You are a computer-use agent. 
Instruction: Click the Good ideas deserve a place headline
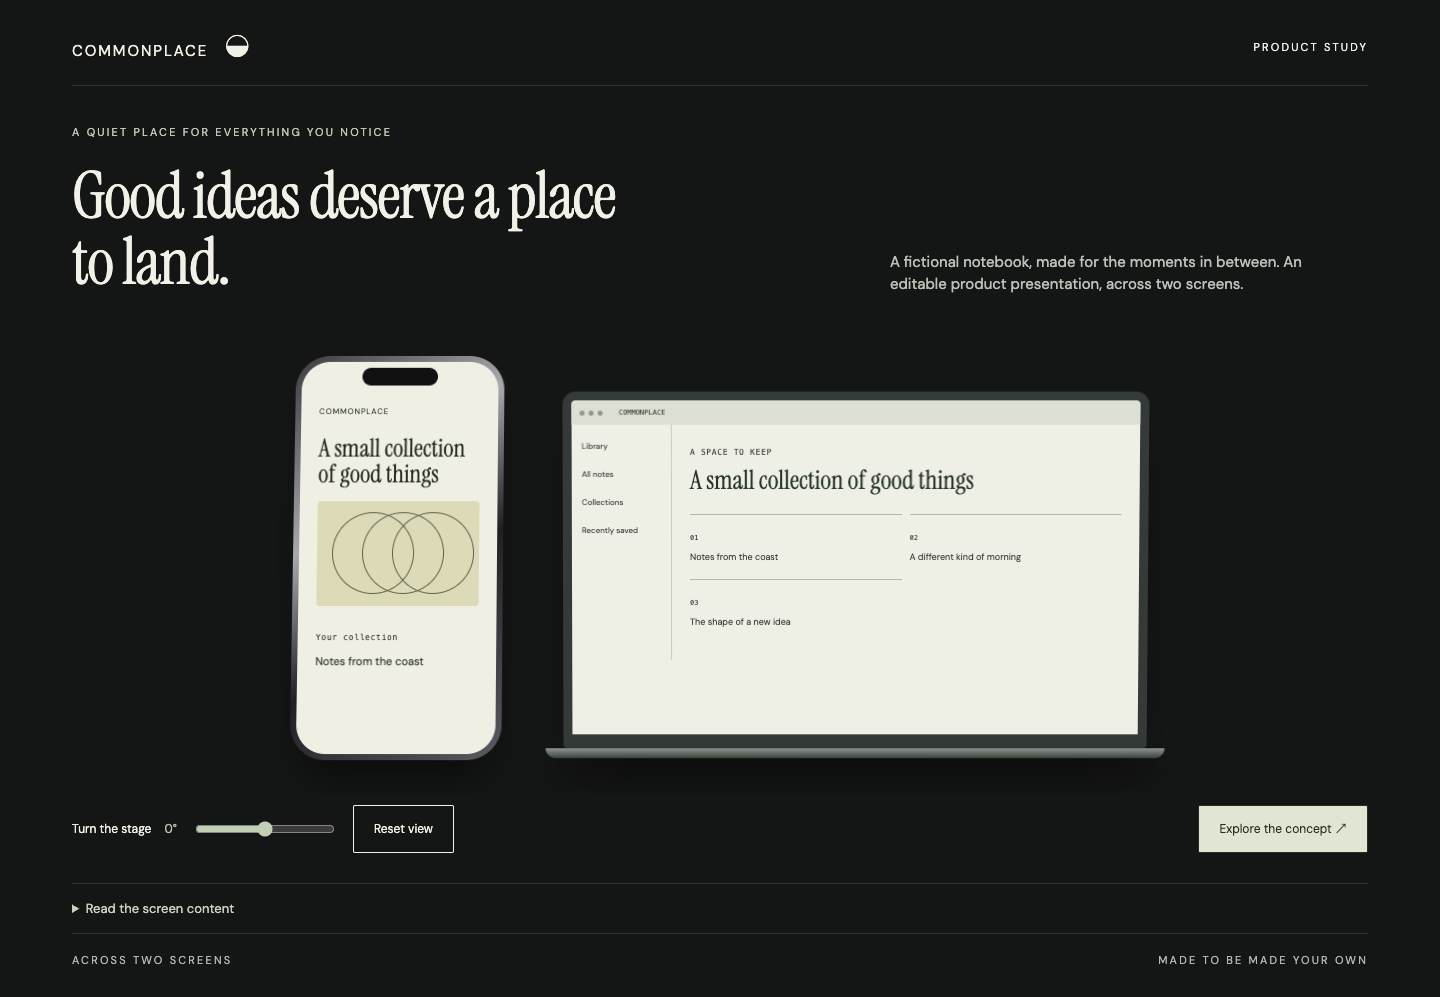(344, 229)
